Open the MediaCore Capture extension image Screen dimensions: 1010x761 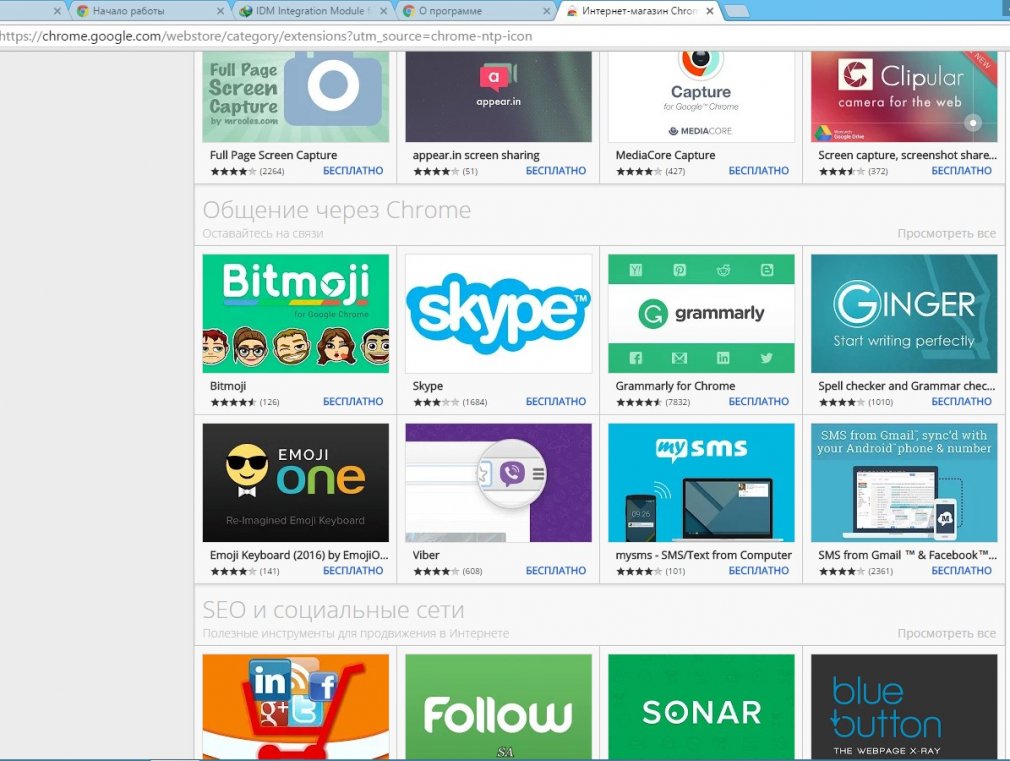pos(701,97)
